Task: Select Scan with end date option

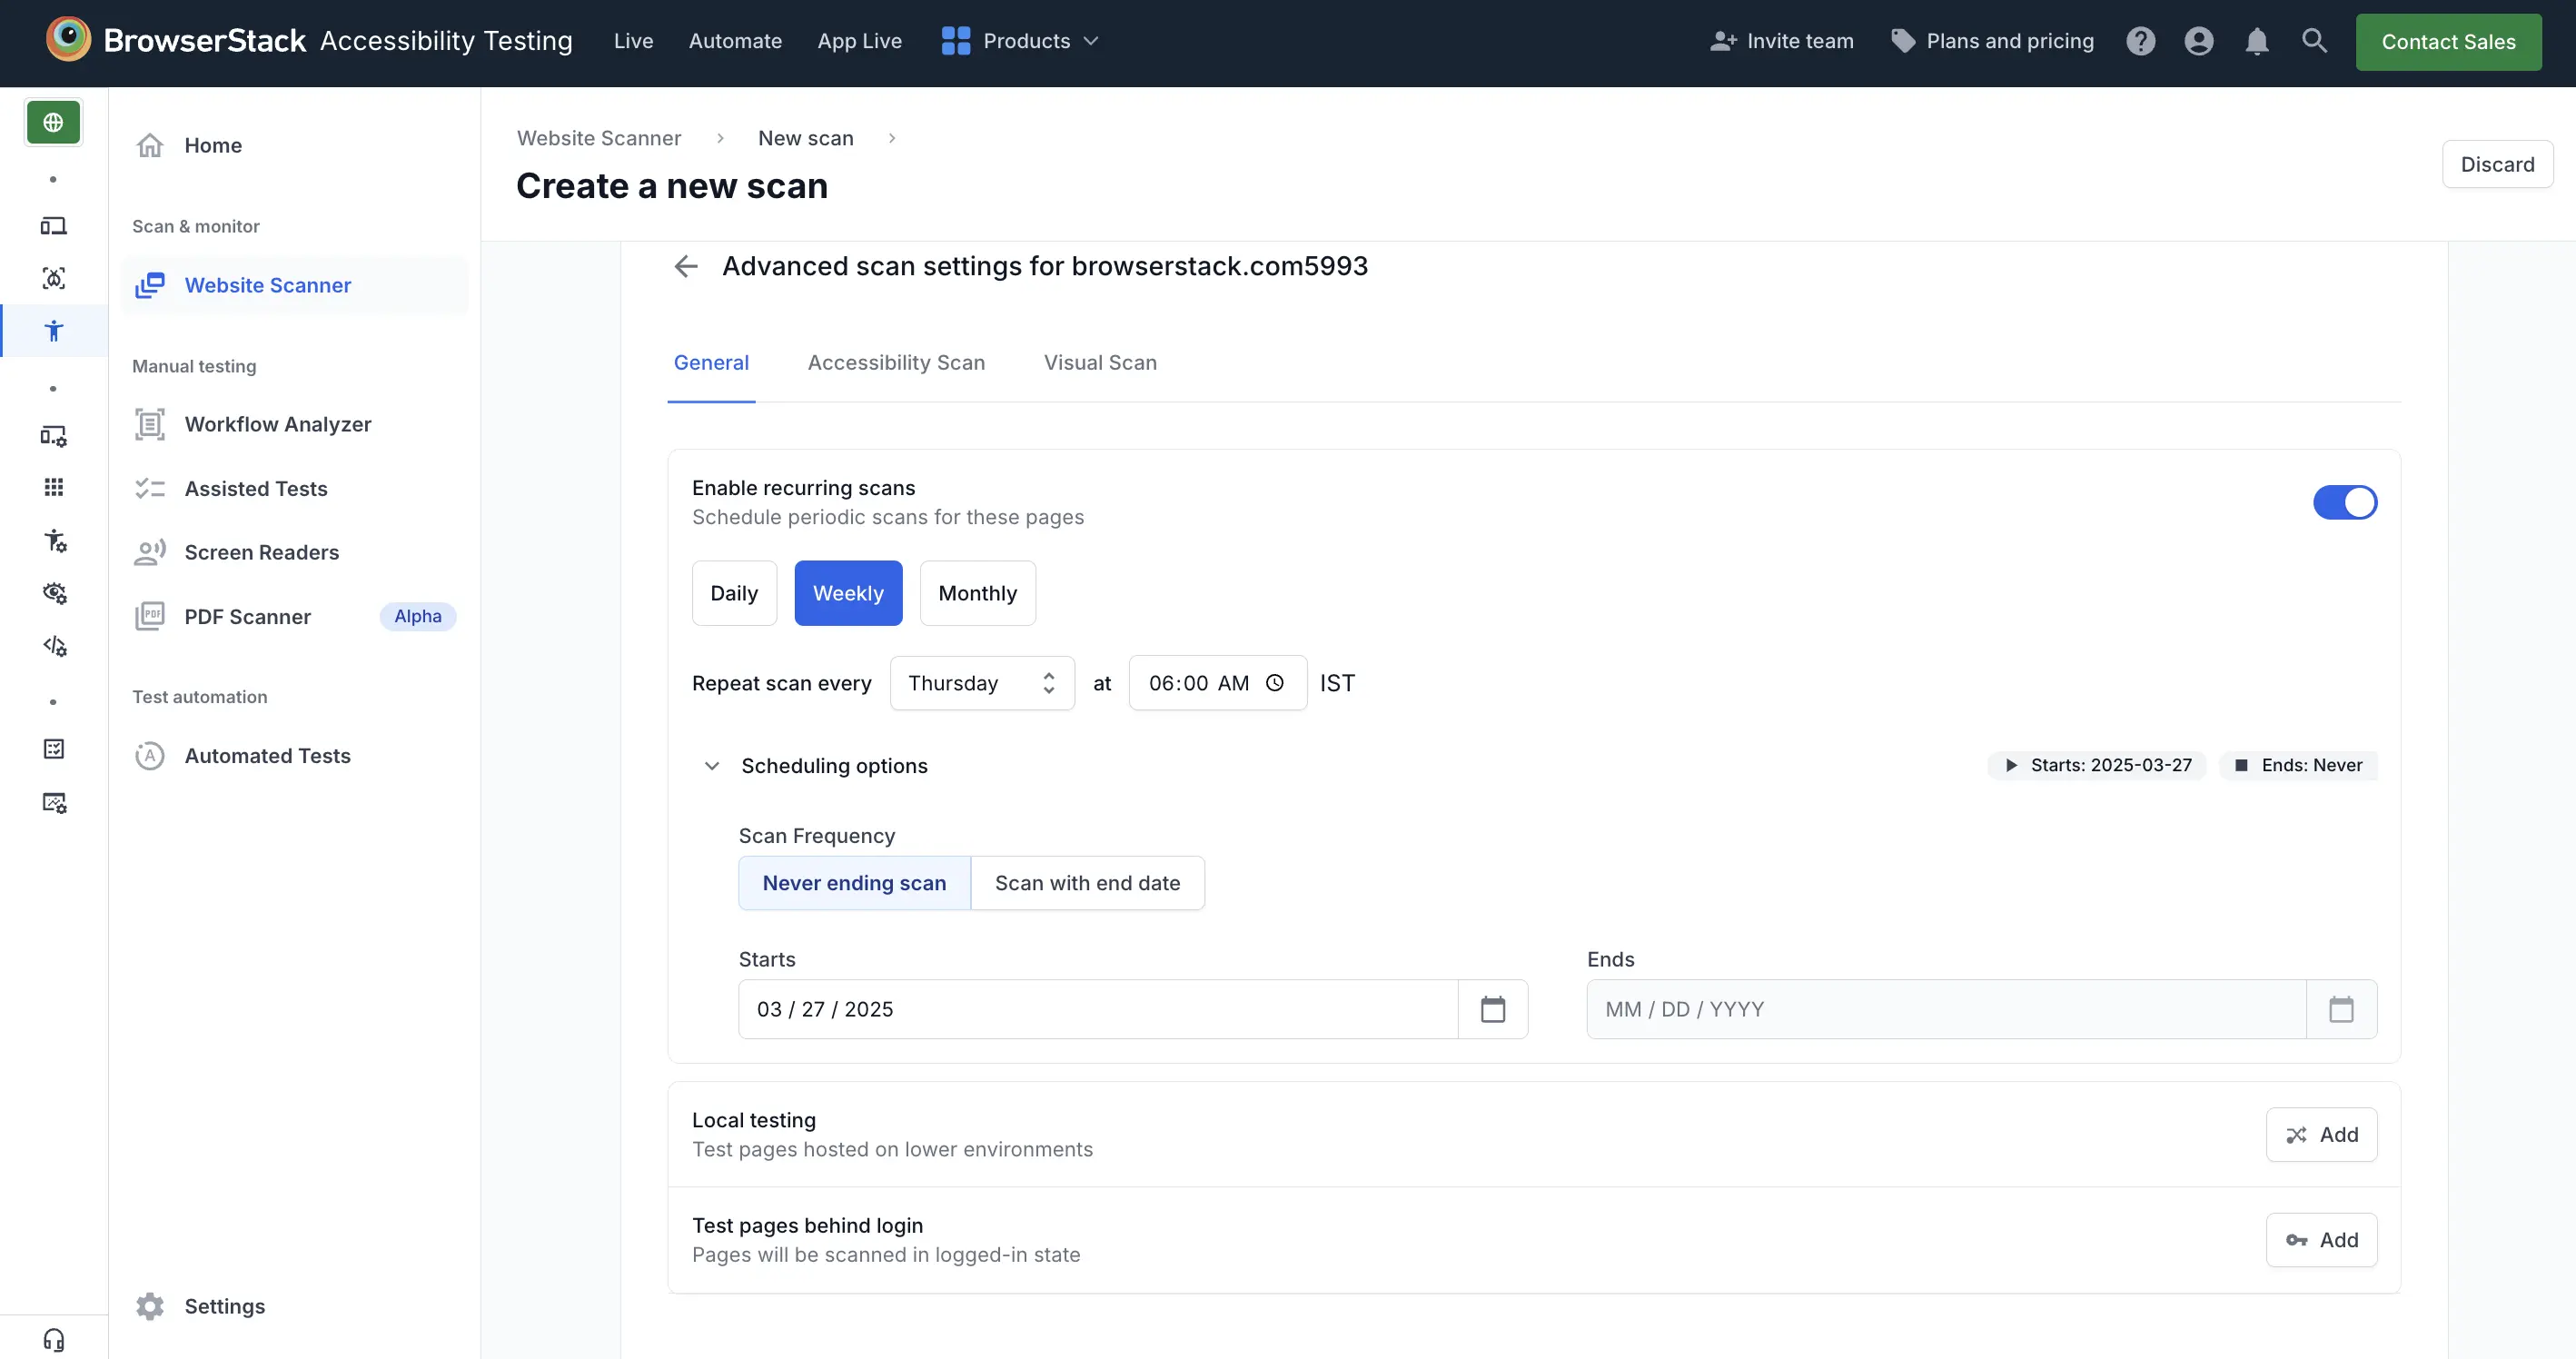Action: click(x=1087, y=883)
